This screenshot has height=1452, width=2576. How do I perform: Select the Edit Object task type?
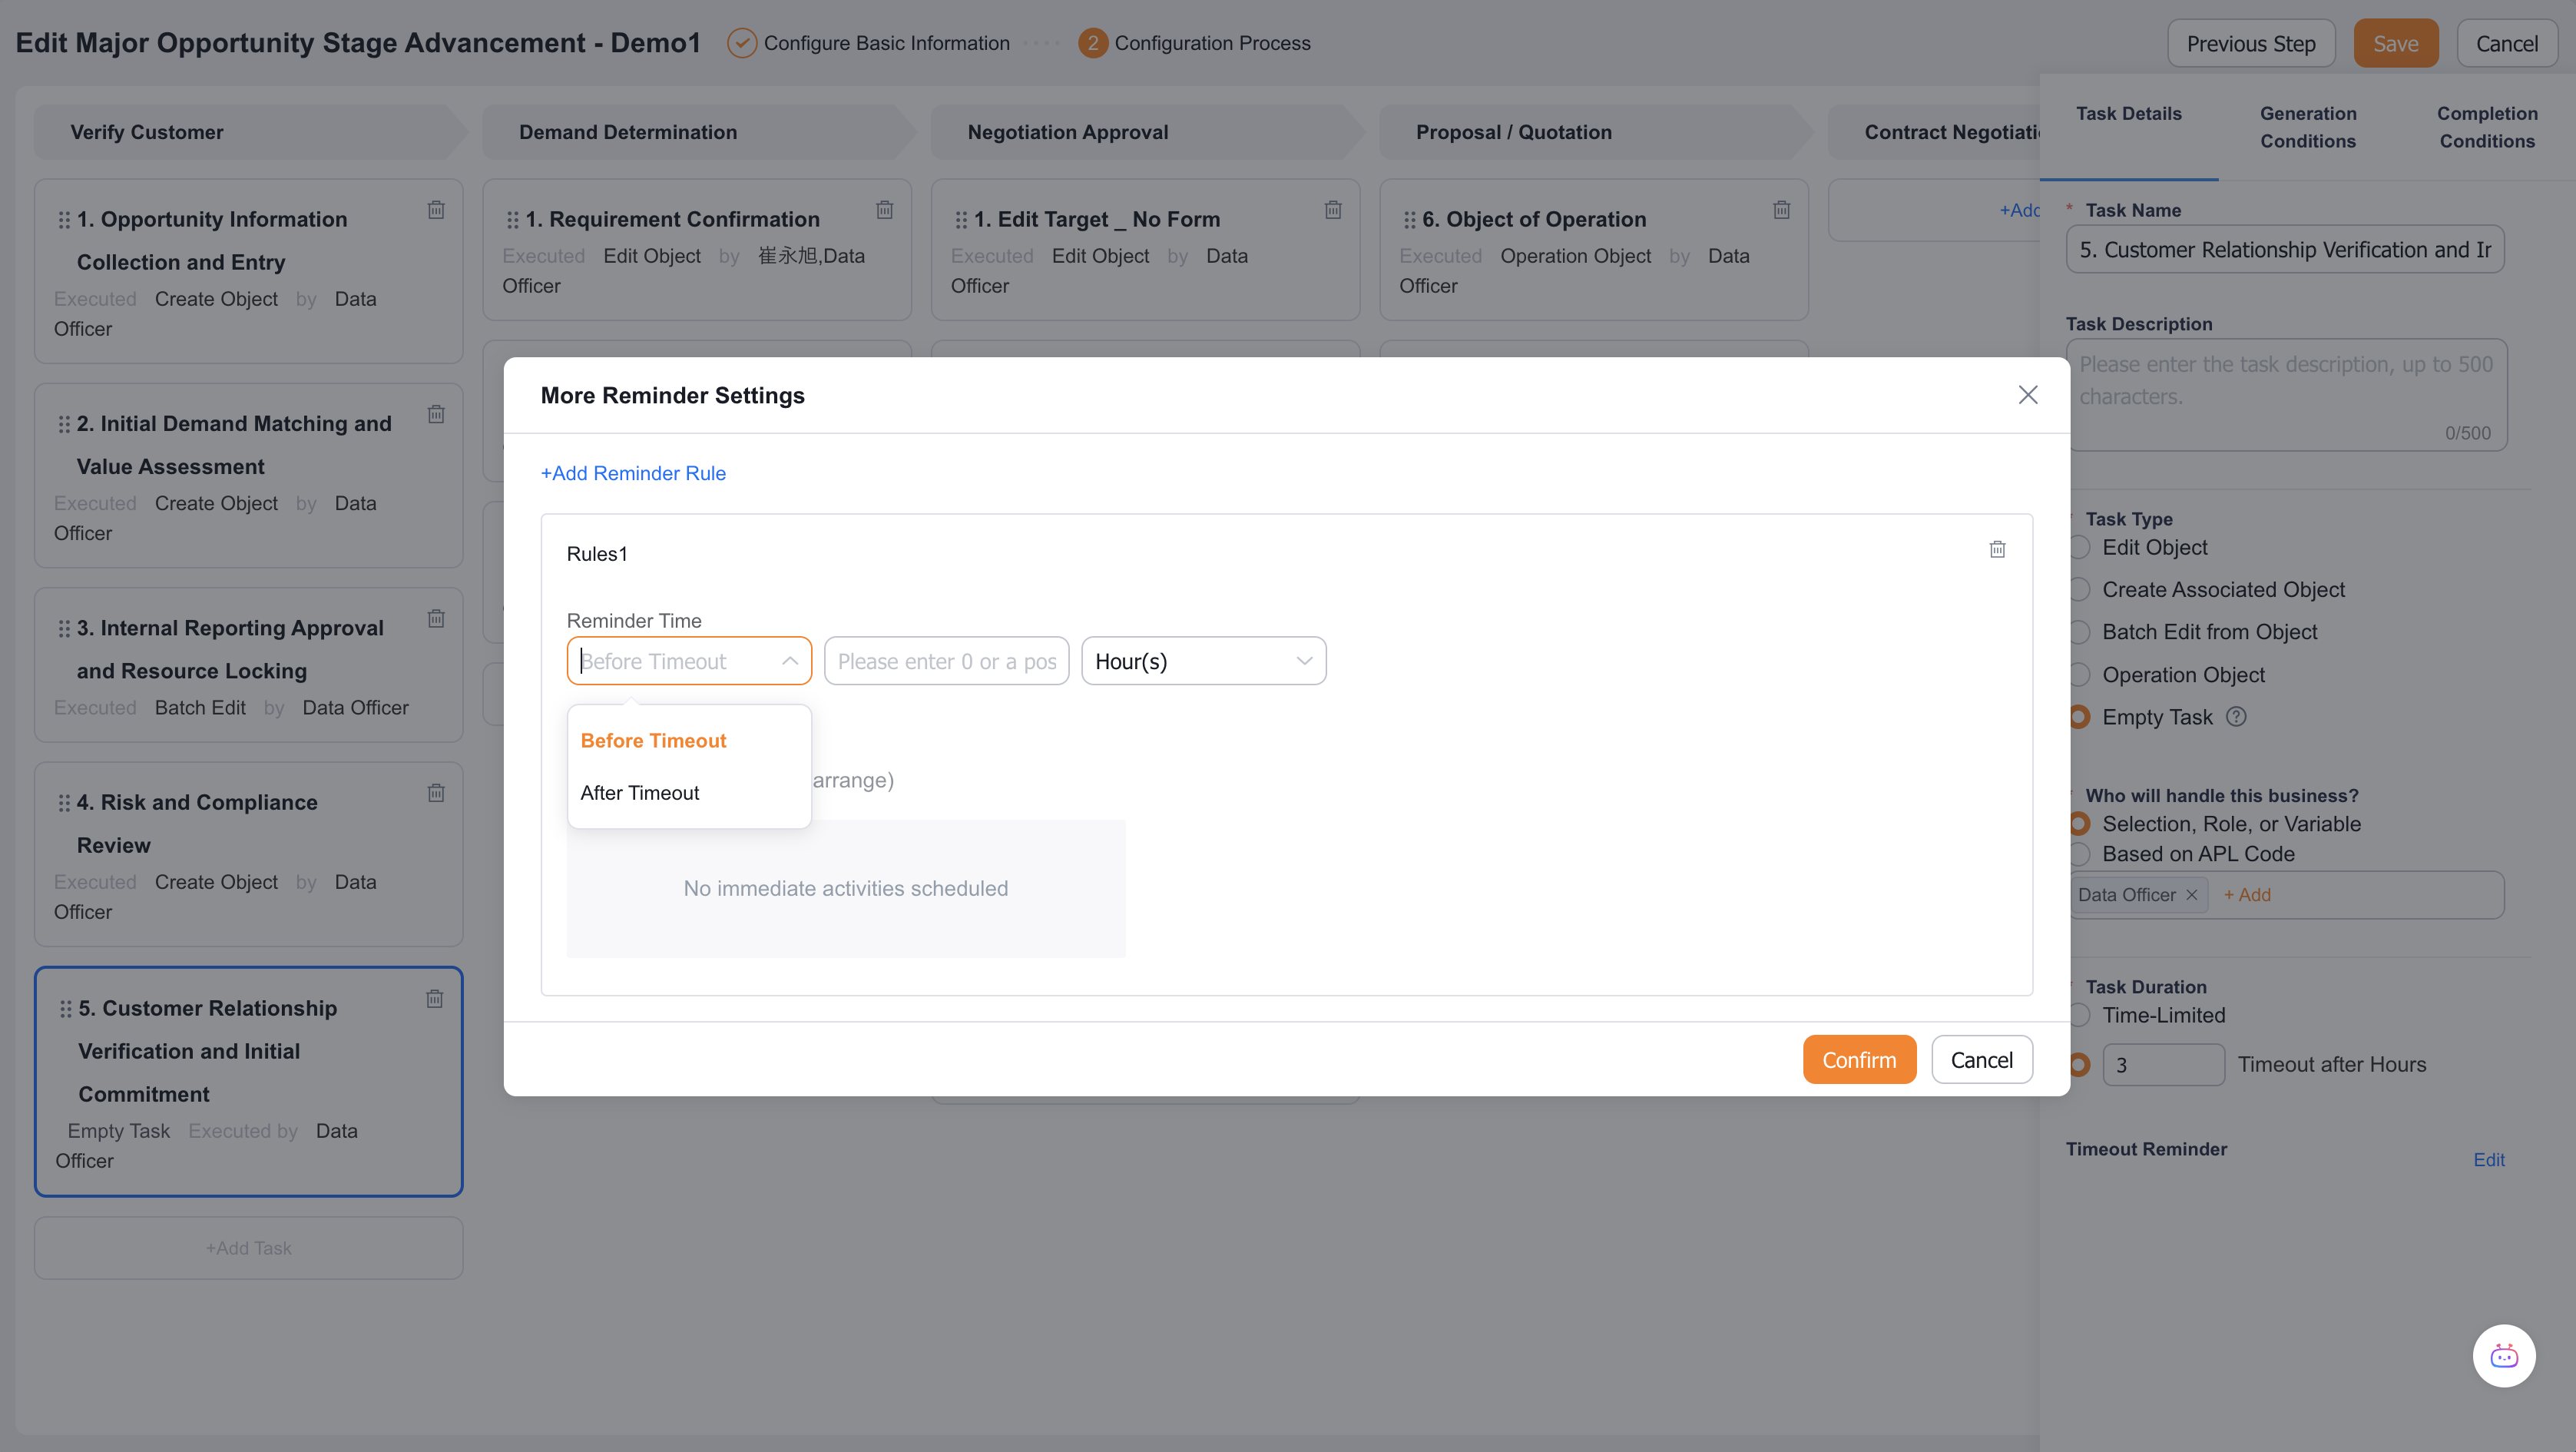point(2080,548)
